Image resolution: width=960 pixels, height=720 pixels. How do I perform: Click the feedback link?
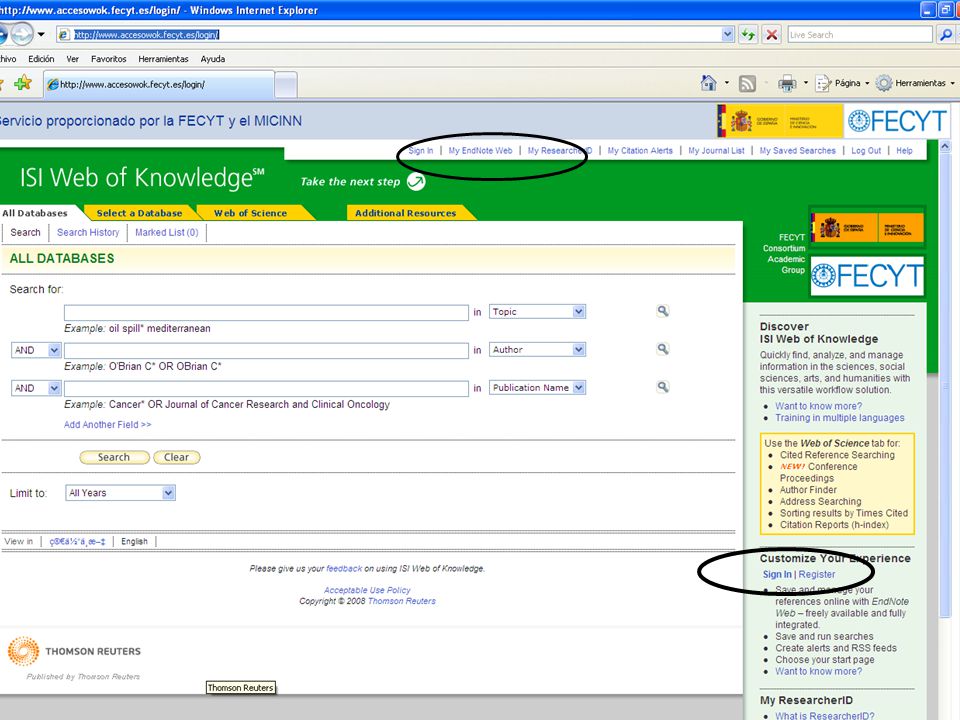[344, 569]
